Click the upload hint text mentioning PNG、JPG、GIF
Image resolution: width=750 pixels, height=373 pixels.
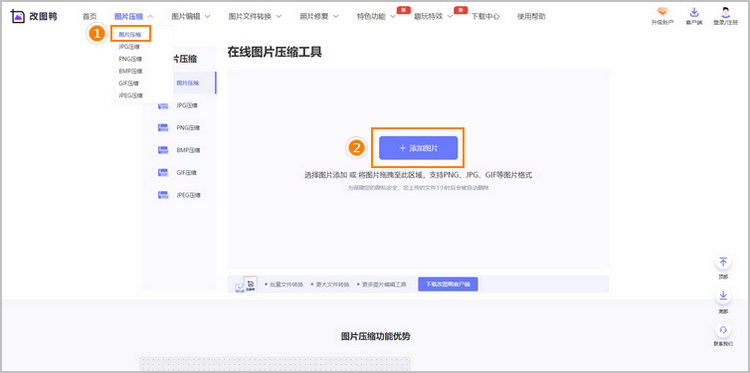(x=418, y=175)
